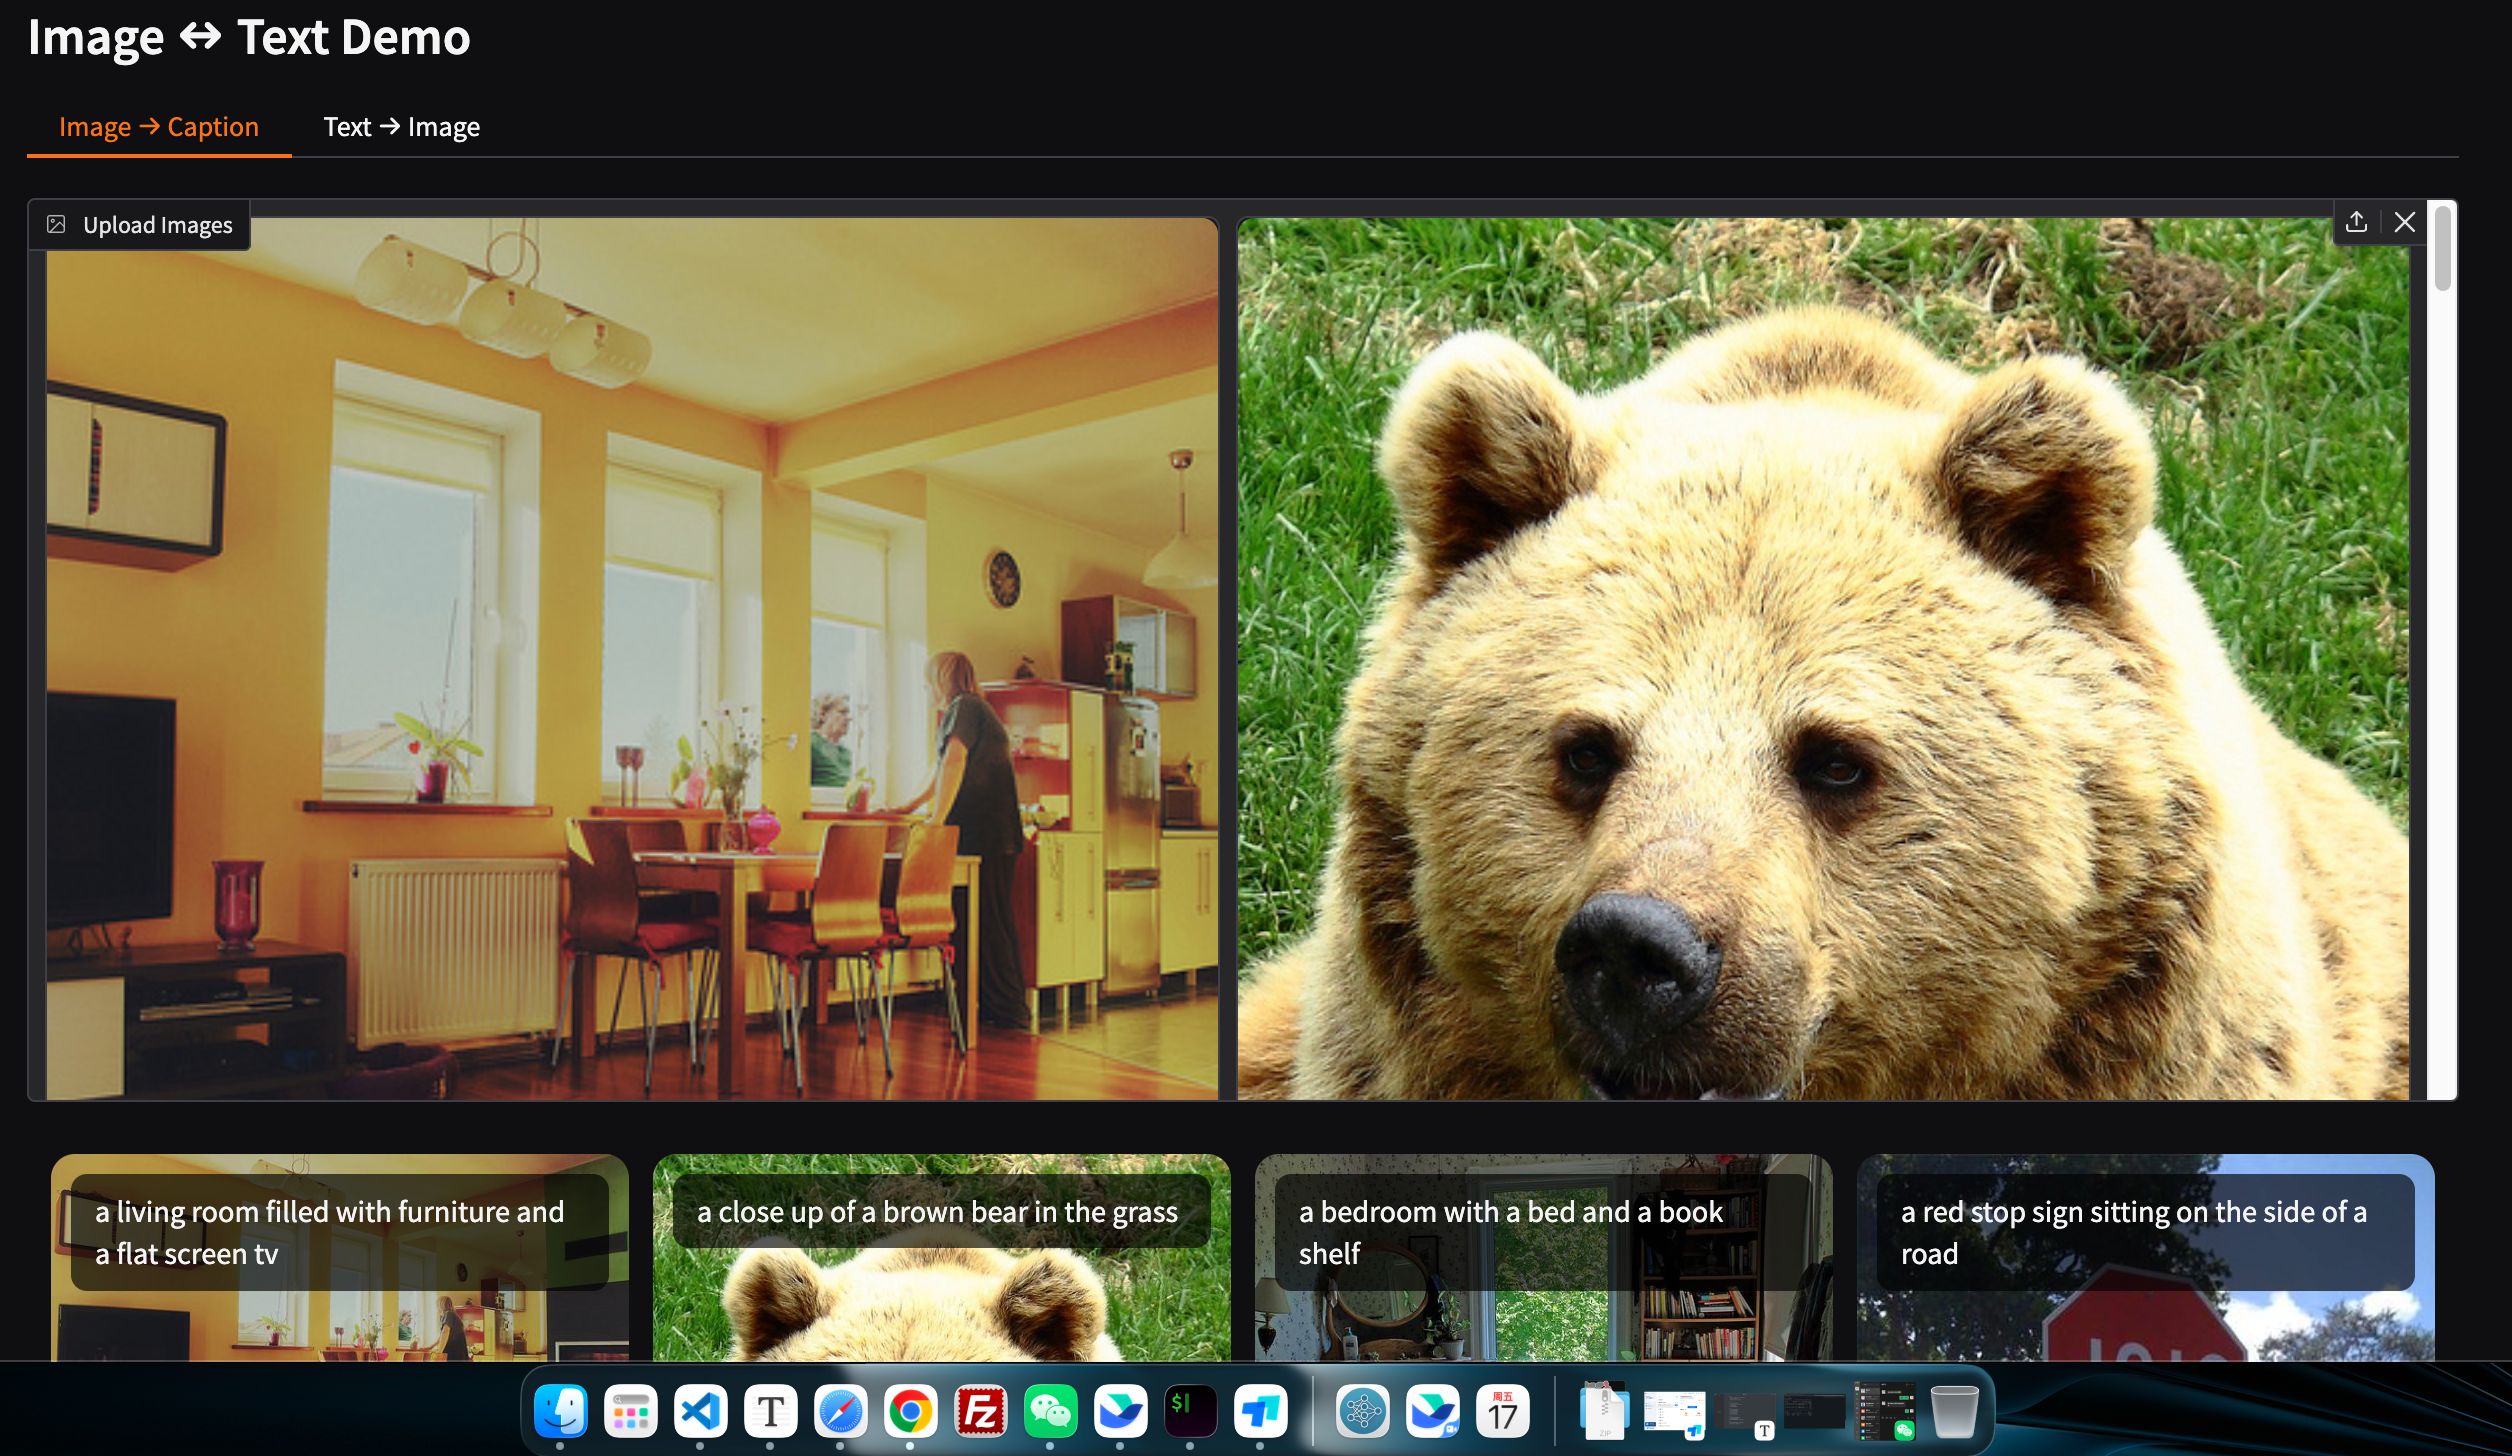This screenshot has height=1456, width=2512.
Task: Open the Trash in the Dock
Action: coord(1954,1411)
